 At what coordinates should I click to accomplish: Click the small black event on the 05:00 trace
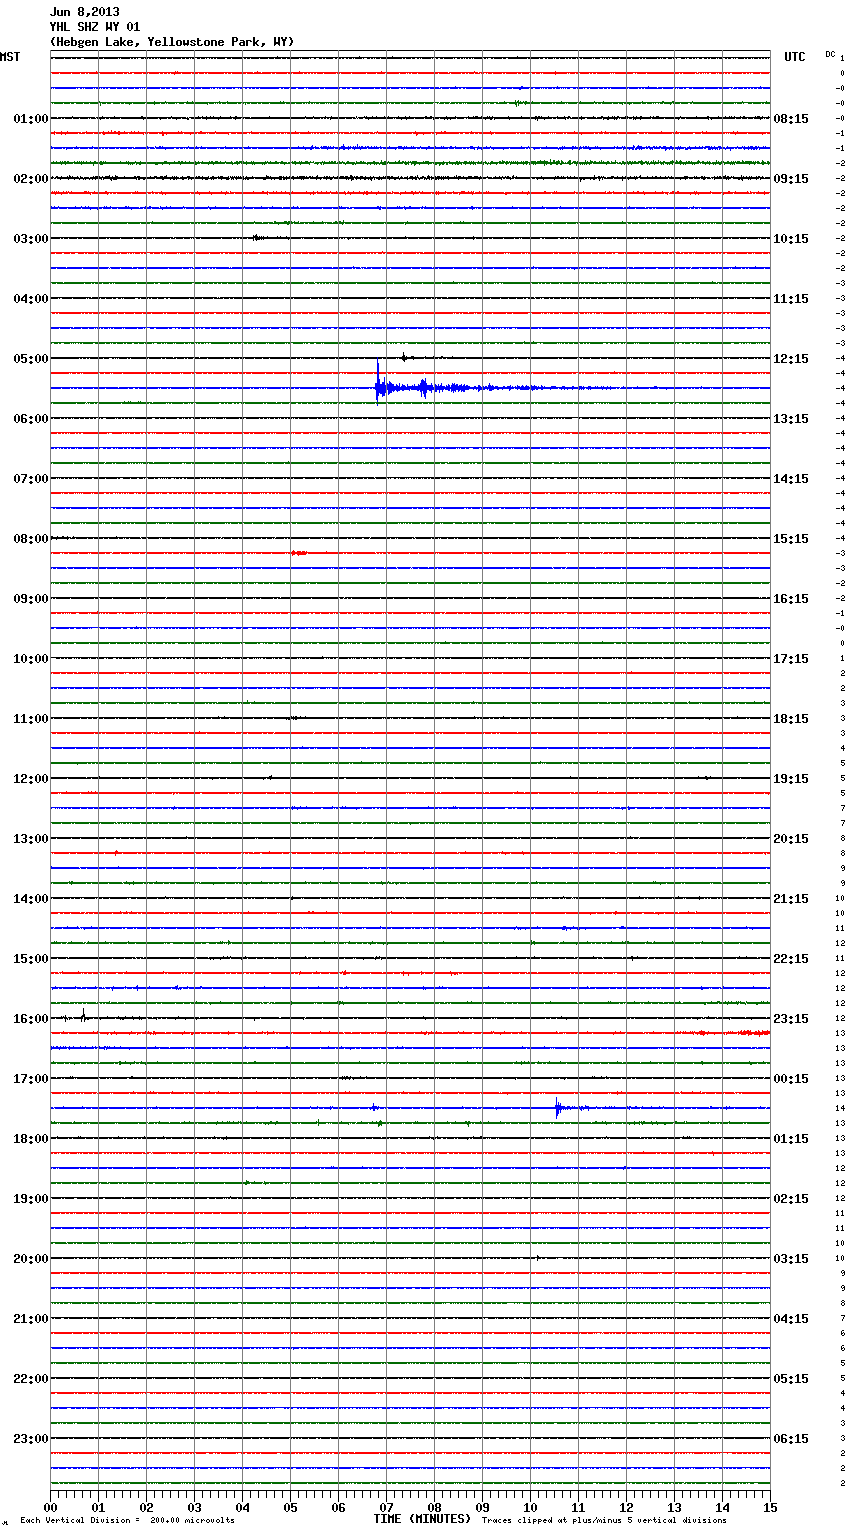(x=404, y=357)
